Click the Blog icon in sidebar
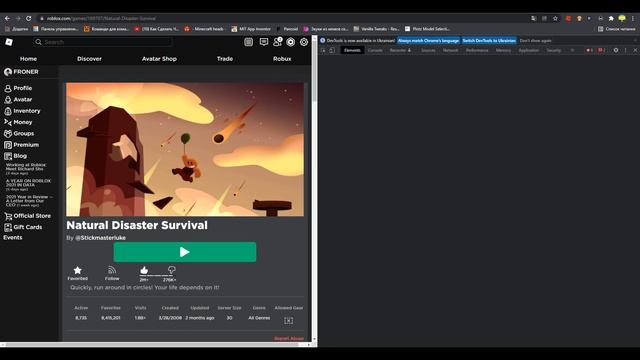This screenshot has width=640, height=360. point(8,156)
